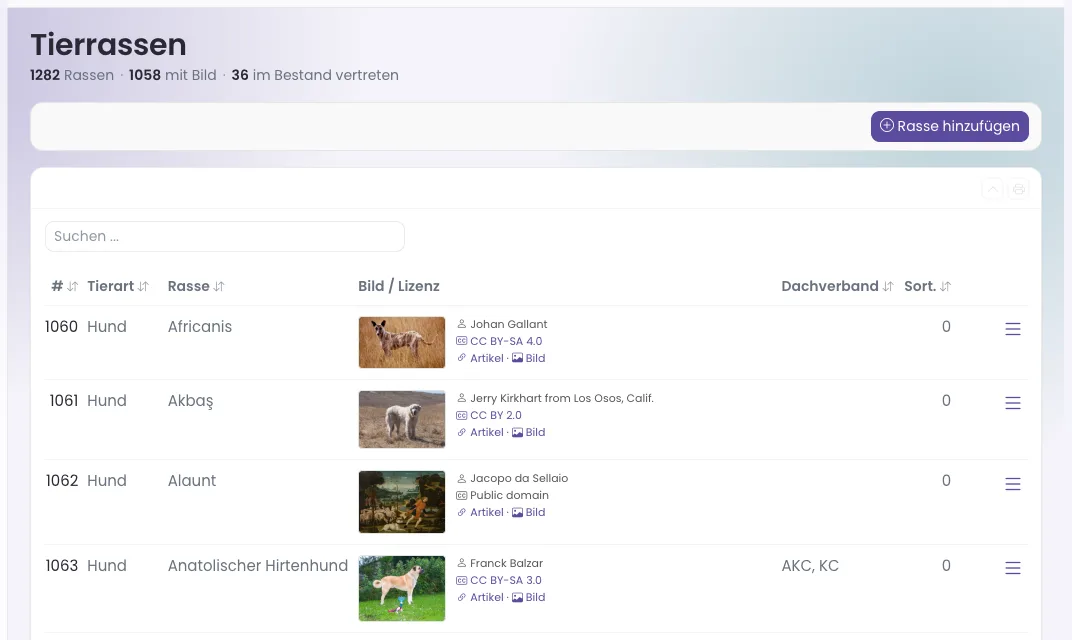
Task: Click the author name Jacopo da Sellaio
Action: [519, 478]
